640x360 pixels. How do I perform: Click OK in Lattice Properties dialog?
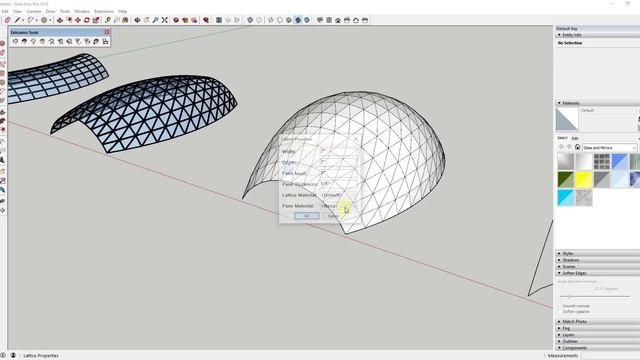[x=307, y=216]
